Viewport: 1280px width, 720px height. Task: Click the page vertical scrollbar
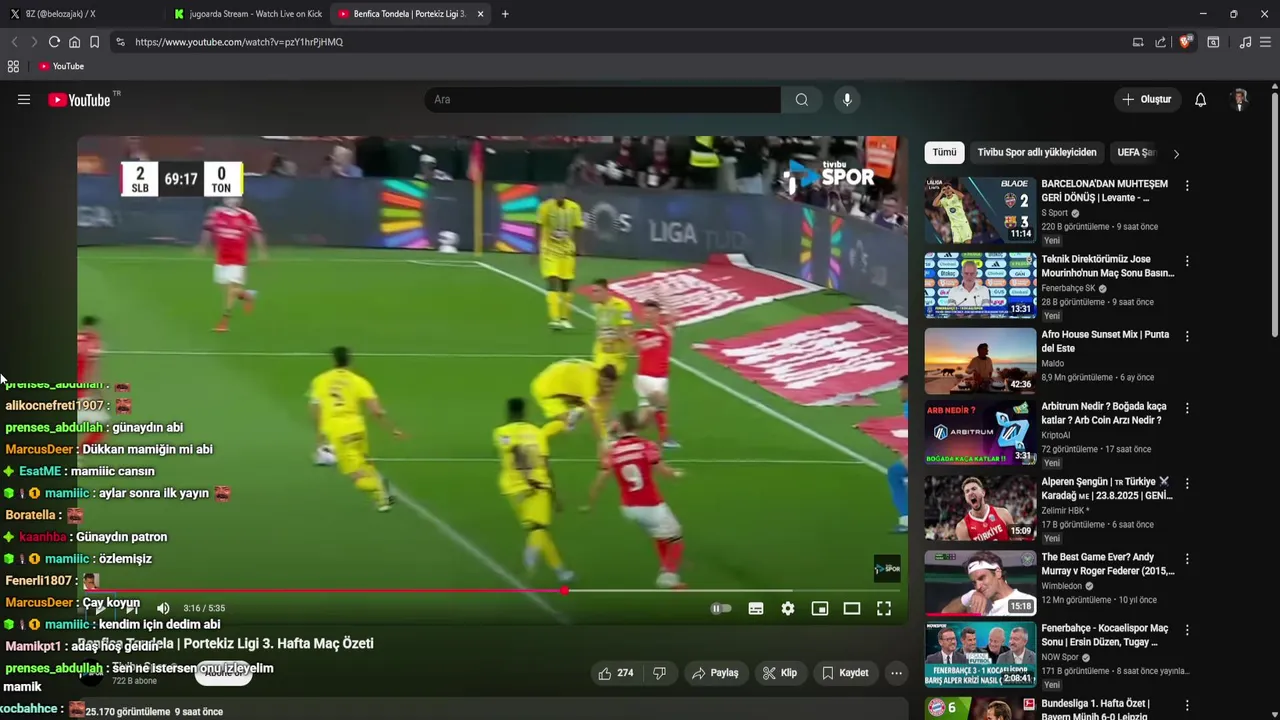point(1275,215)
